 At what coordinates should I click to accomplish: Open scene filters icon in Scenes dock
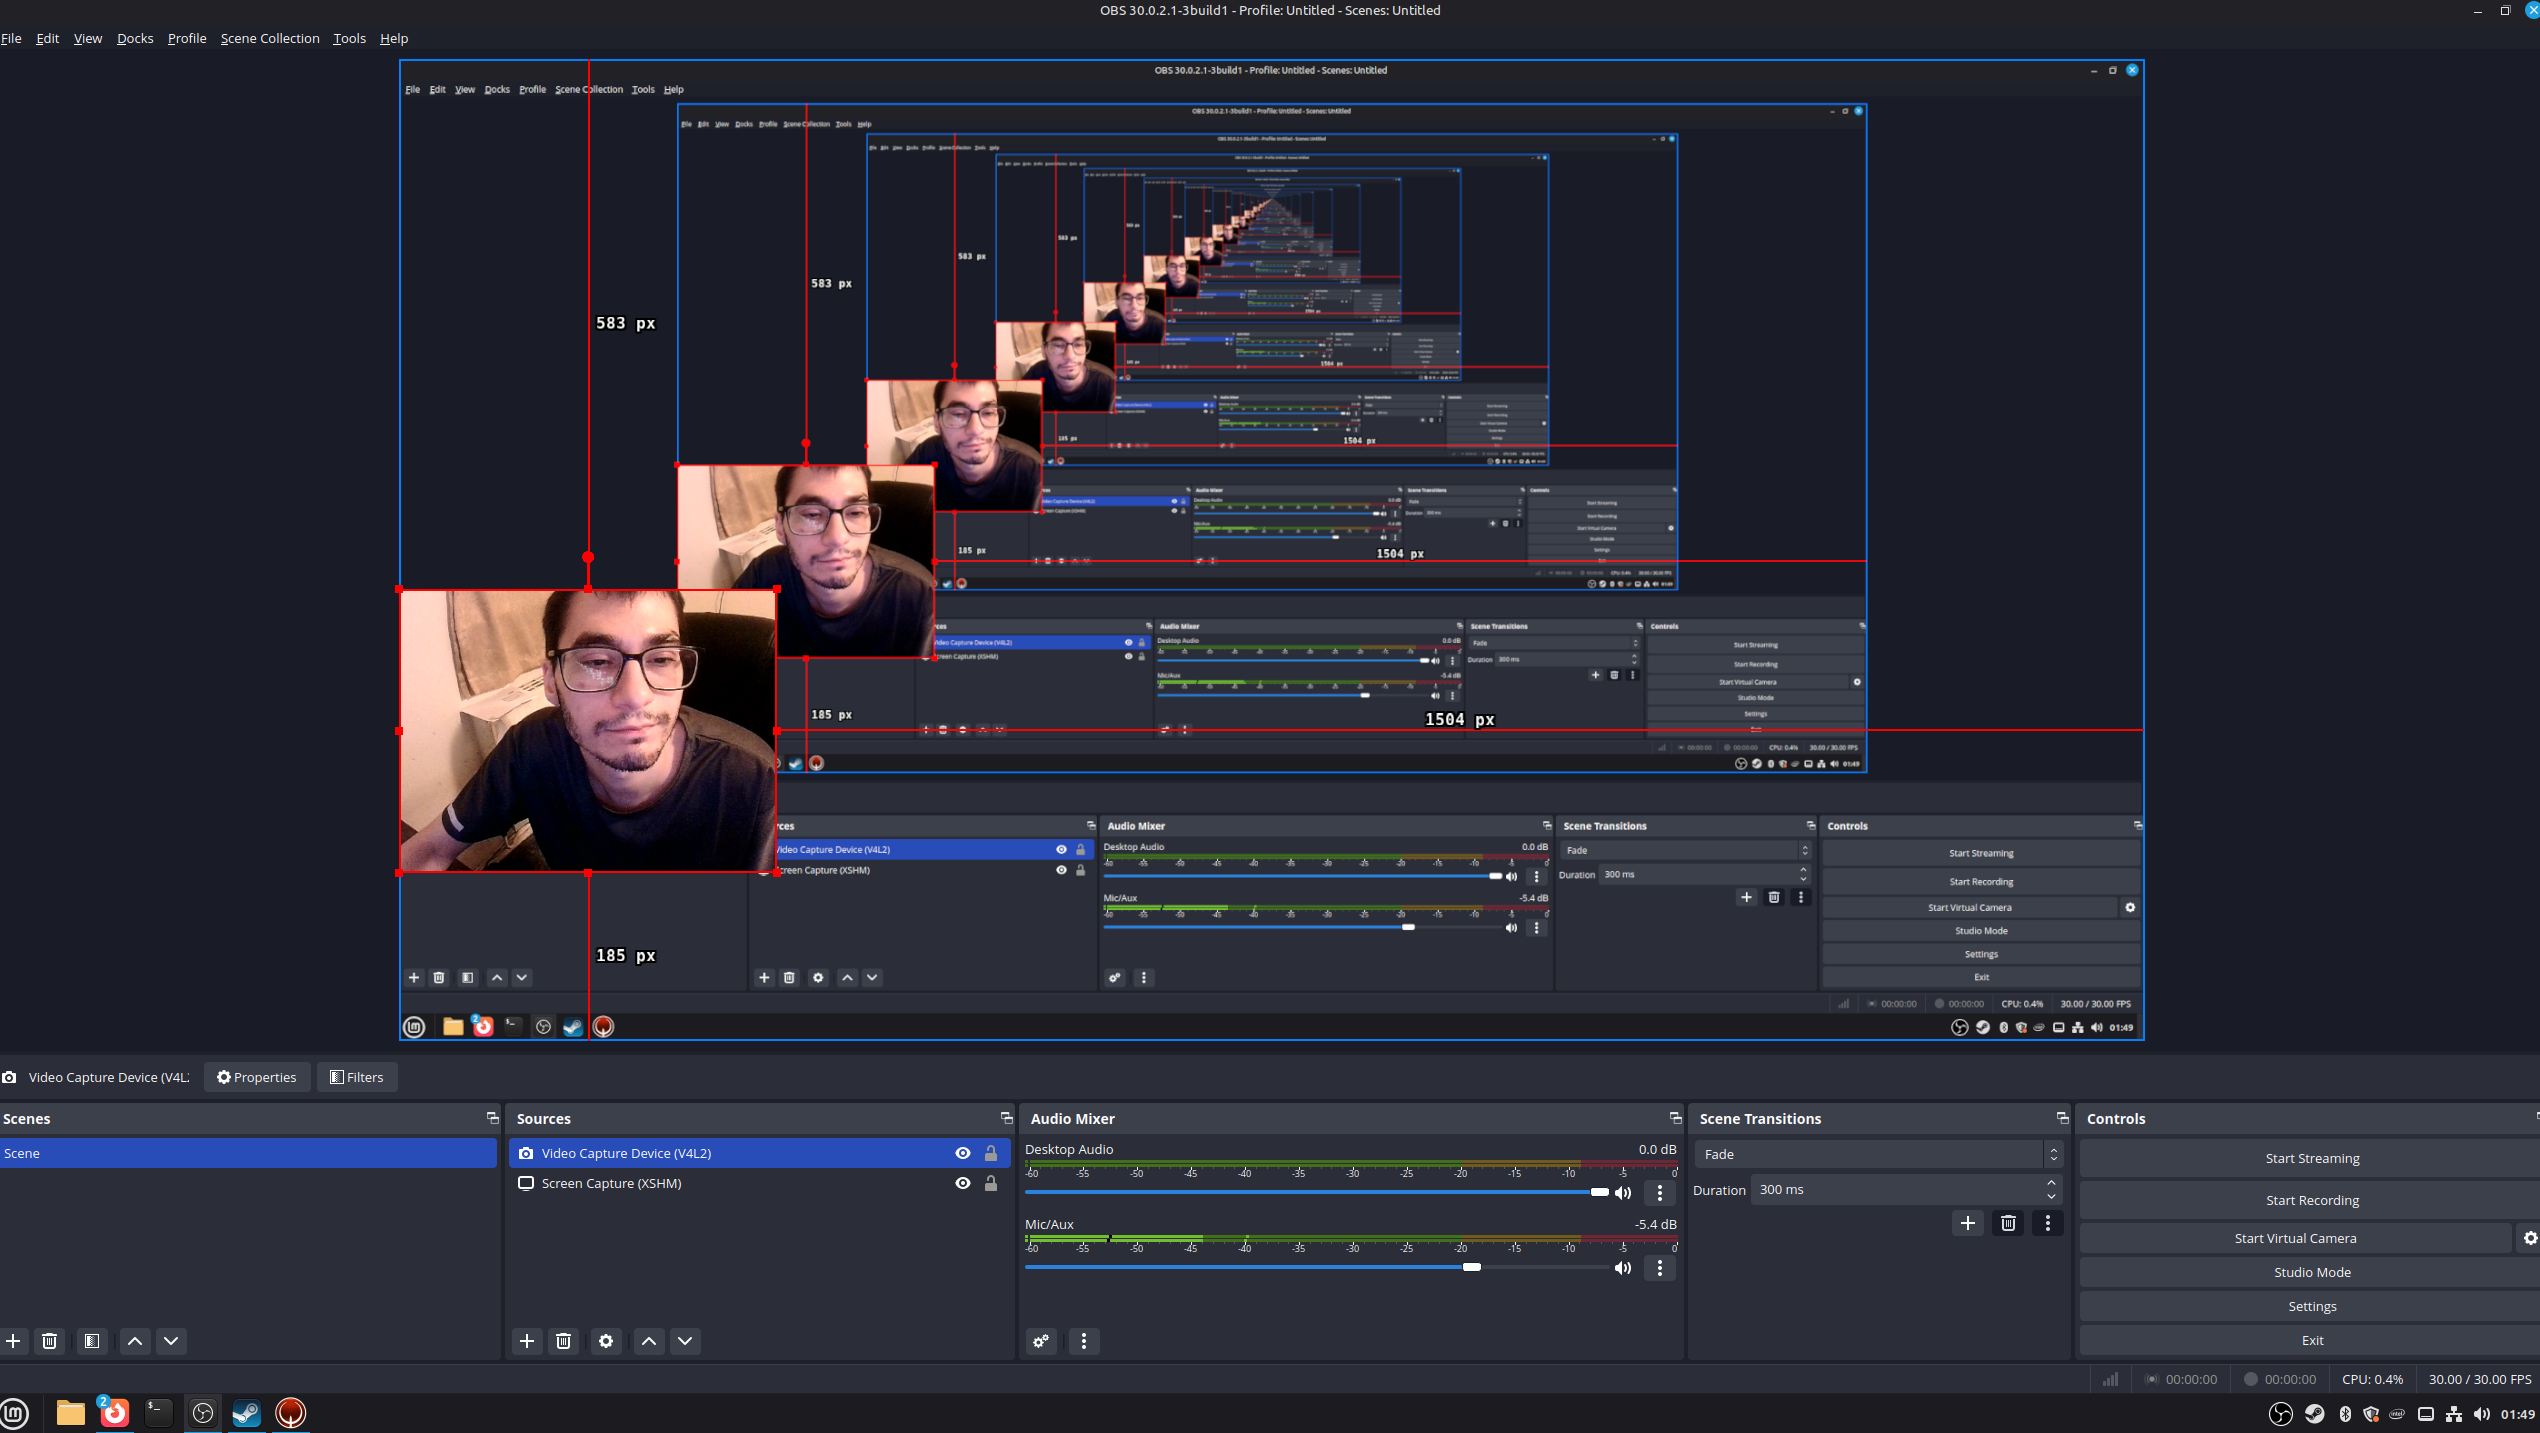(x=92, y=1341)
